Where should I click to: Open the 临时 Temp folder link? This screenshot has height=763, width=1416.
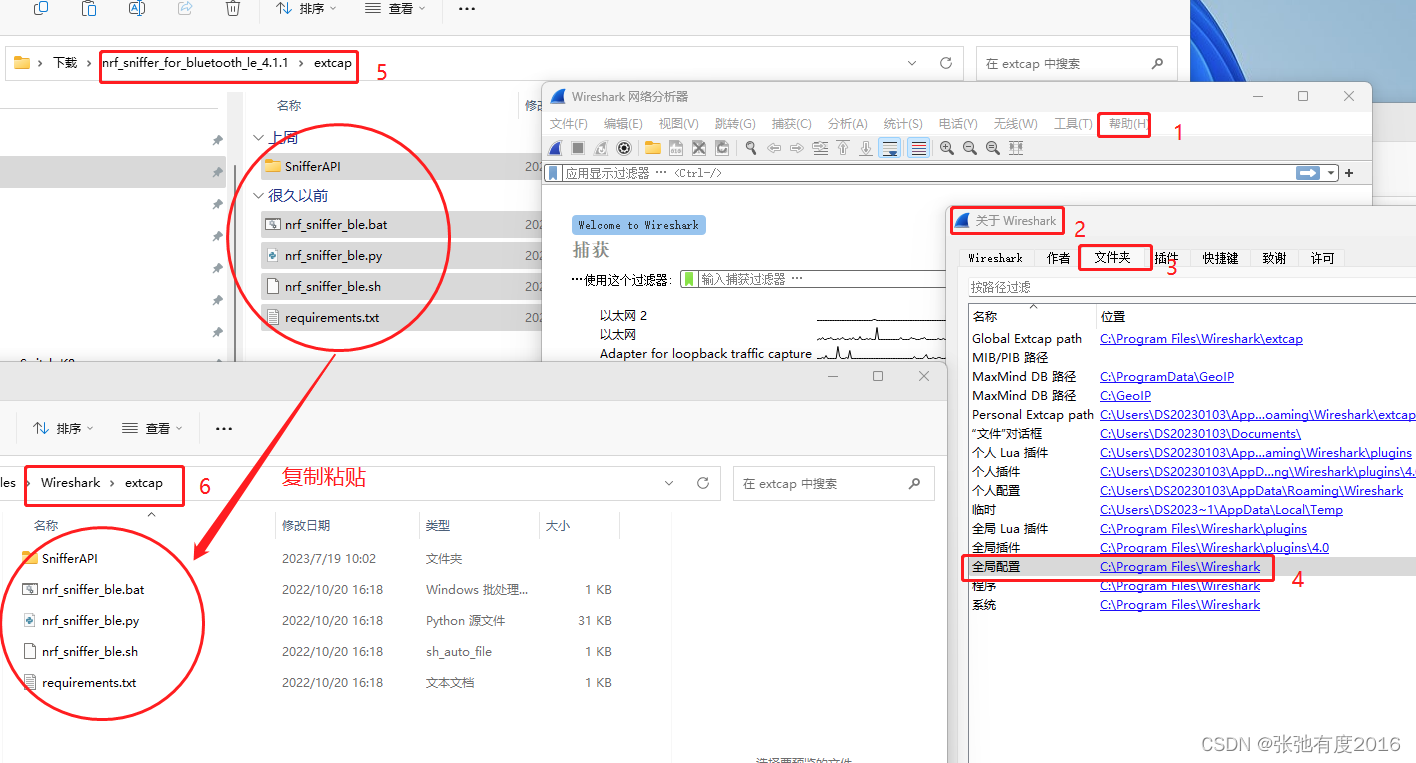(x=1221, y=510)
